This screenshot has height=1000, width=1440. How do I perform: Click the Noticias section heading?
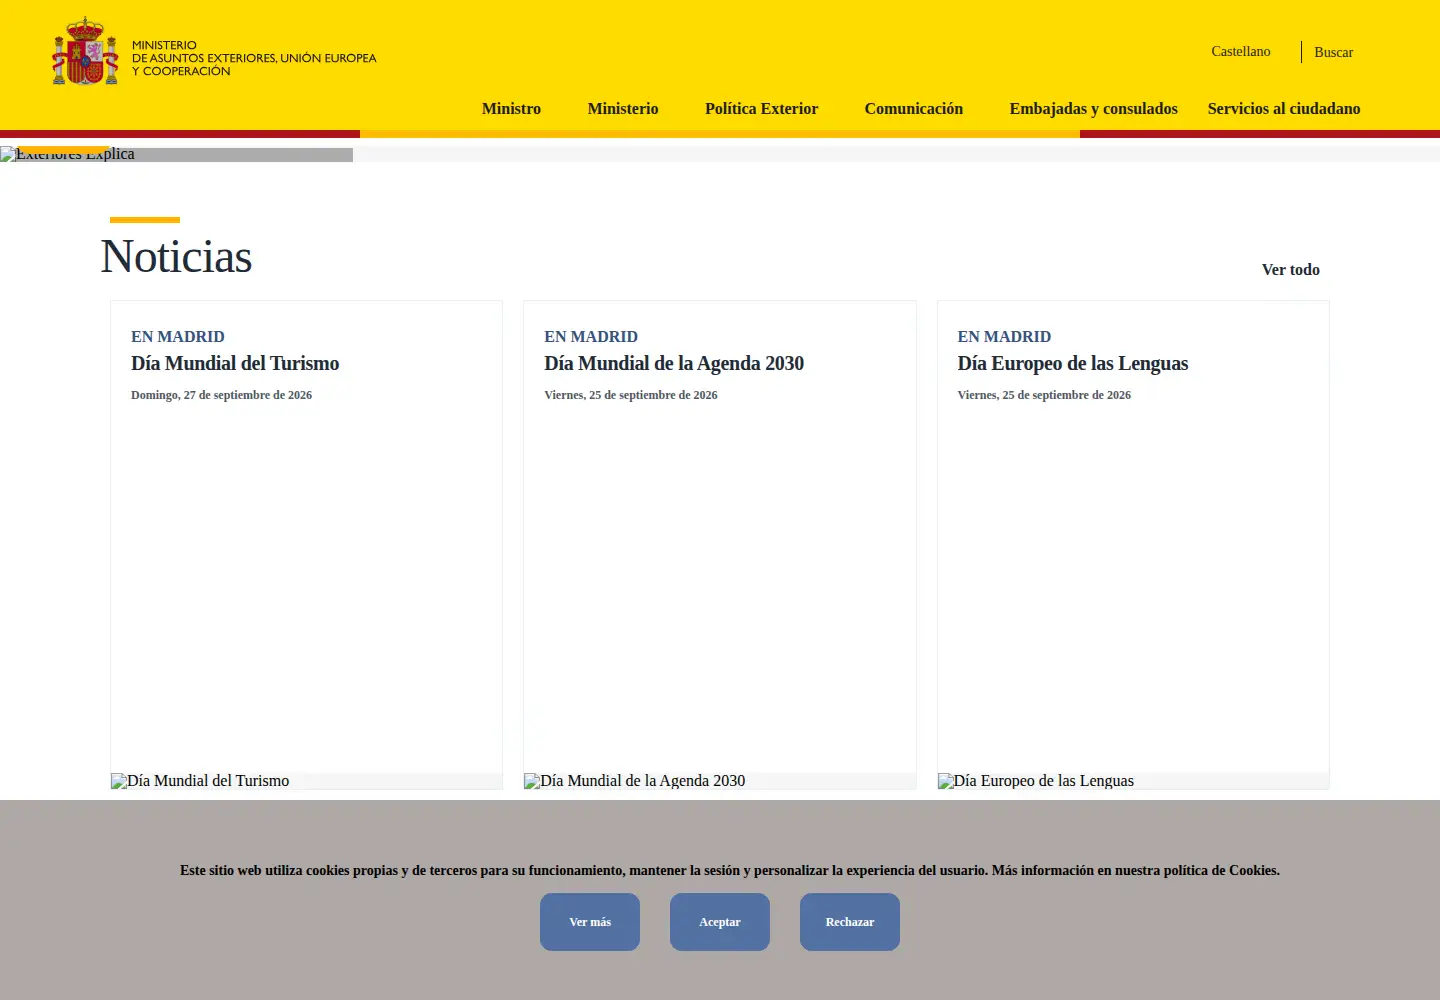click(x=176, y=256)
